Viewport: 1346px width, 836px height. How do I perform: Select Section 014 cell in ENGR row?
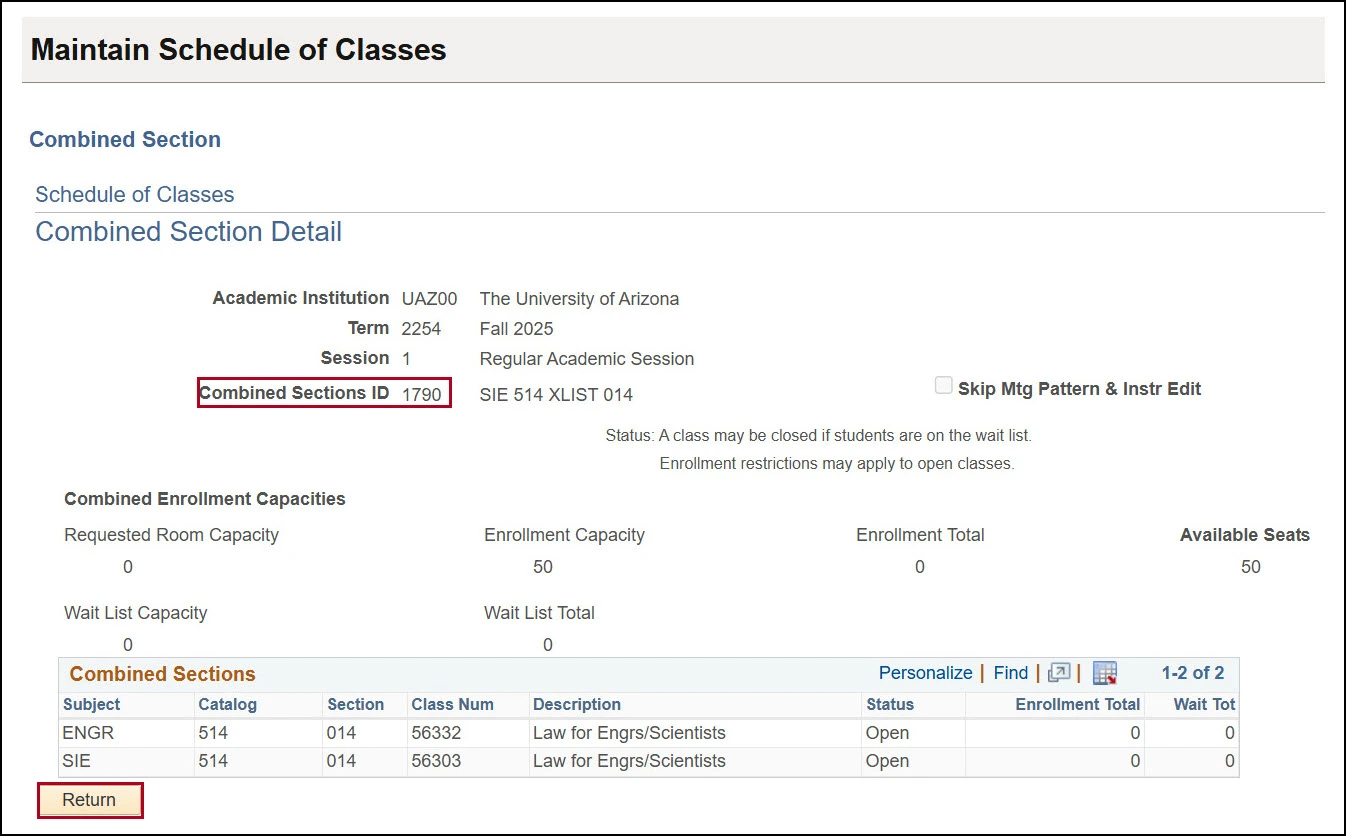(341, 733)
